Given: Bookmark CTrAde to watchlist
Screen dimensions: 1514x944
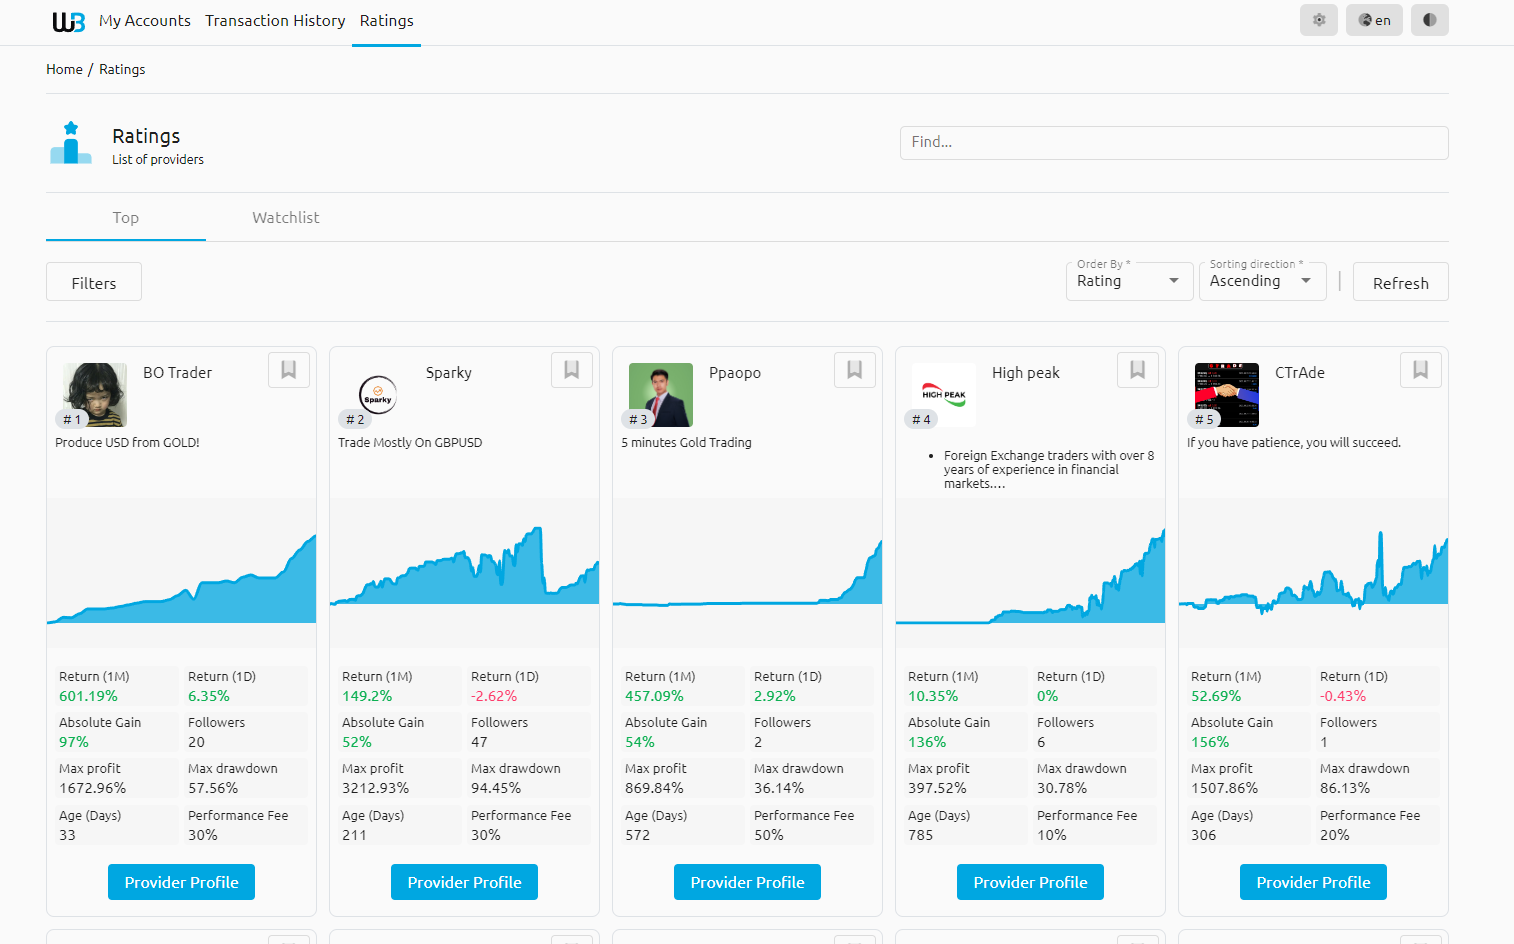Looking at the screenshot, I should tap(1421, 370).
